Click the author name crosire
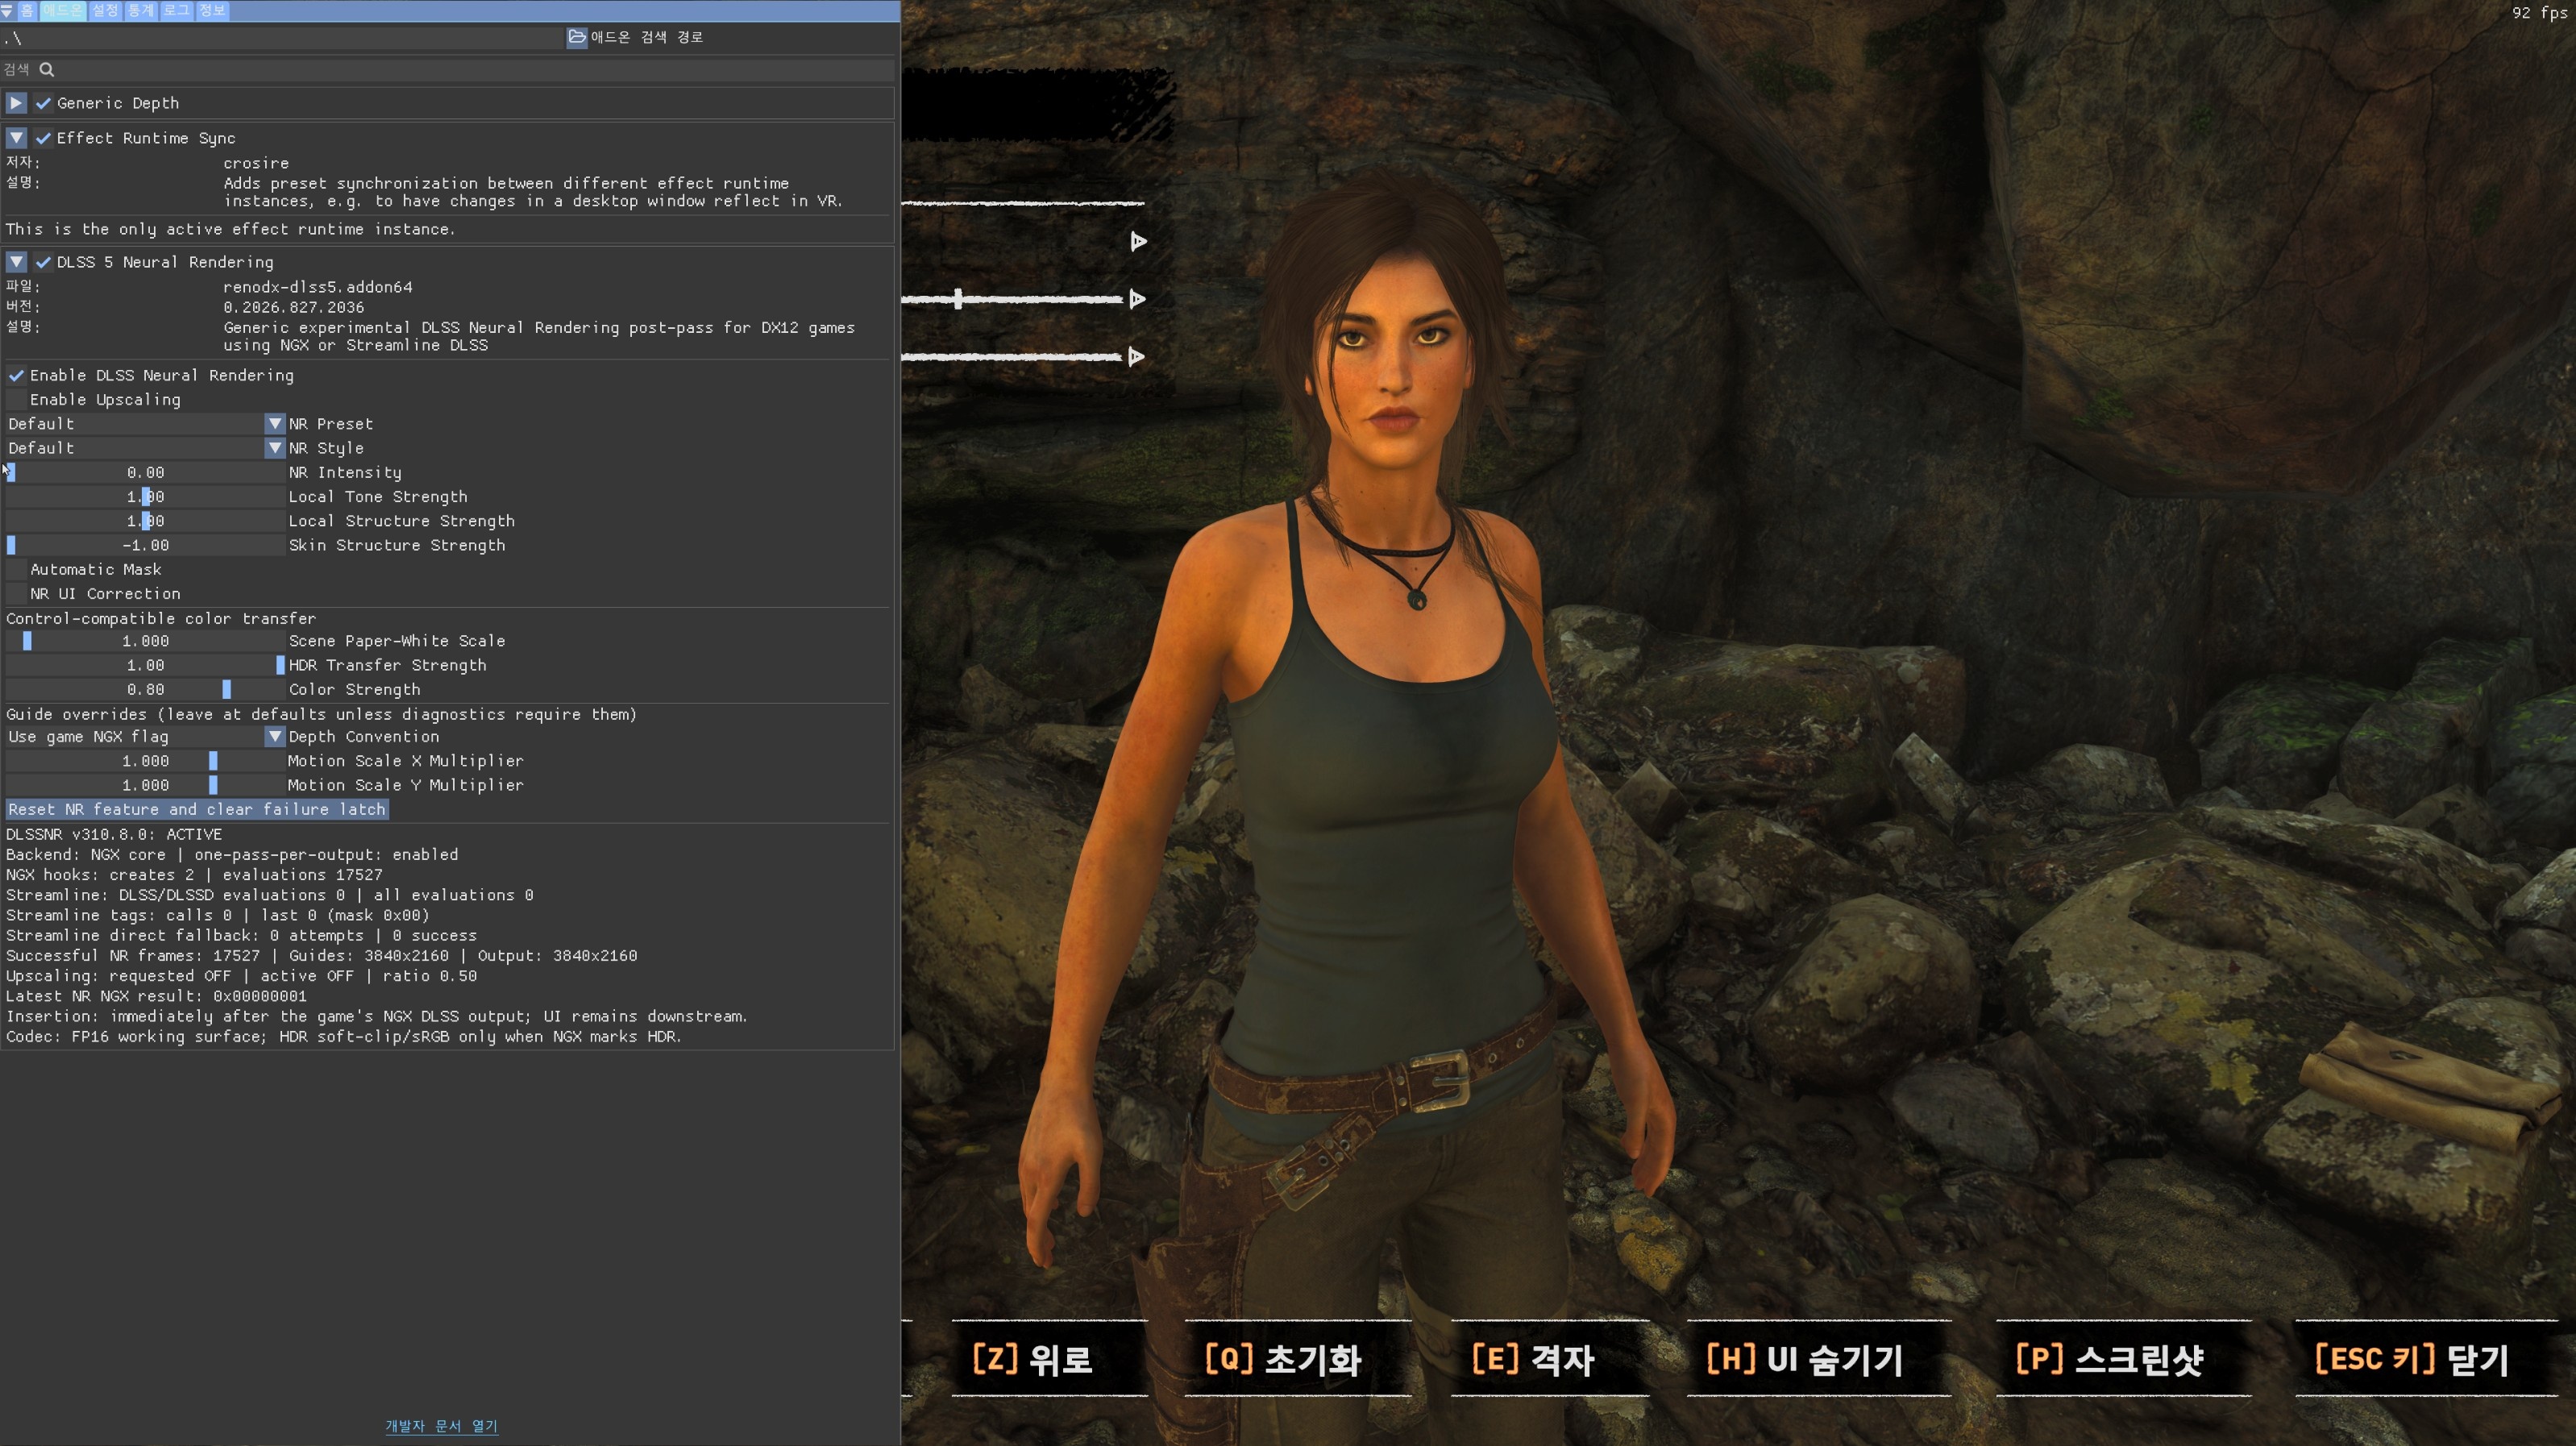The height and width of the screenshot is (1446, 2576). click(x=256, y=163)
